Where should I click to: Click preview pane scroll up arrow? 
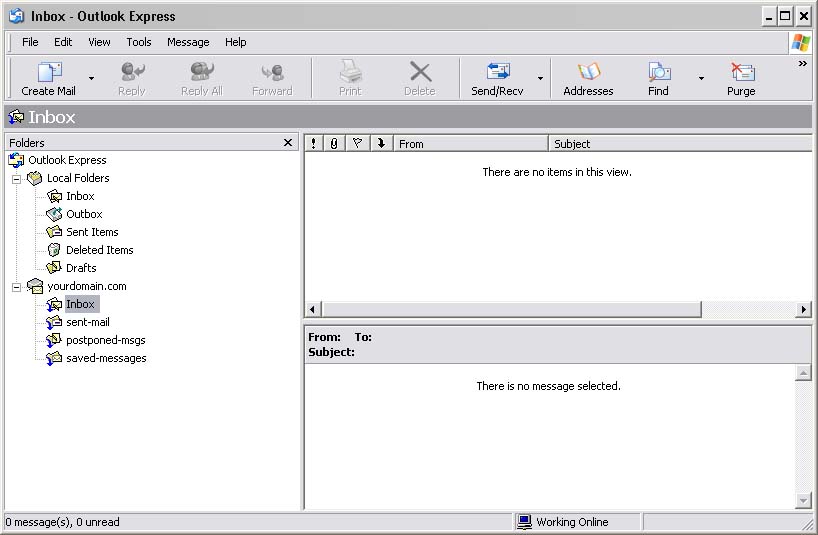pyautogui.click(x=803, y=373)
